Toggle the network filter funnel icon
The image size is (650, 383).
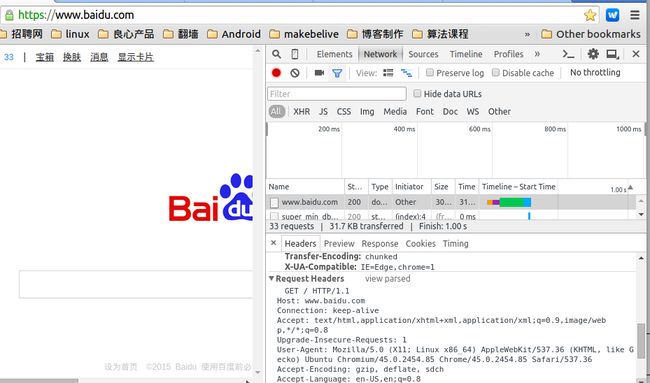click(x=337, y=73)
